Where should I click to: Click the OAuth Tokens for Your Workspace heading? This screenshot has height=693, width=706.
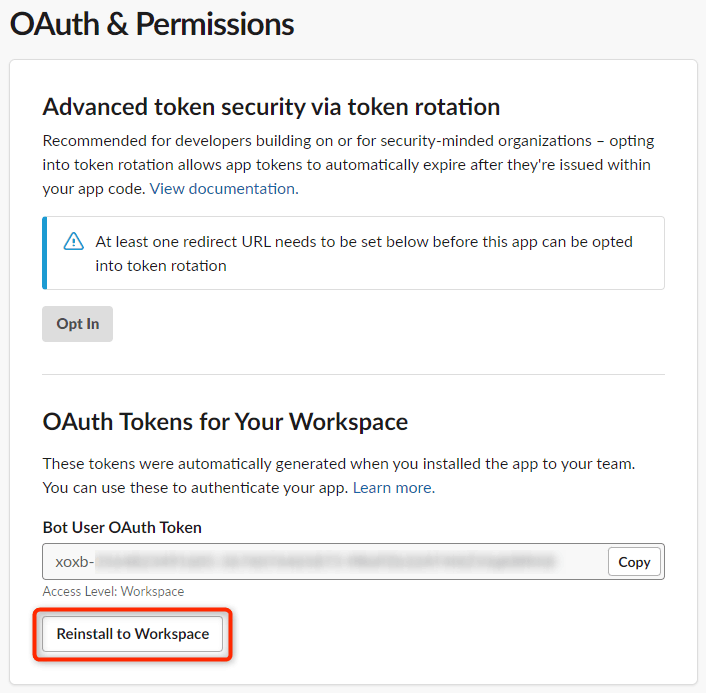click(225, 422)
